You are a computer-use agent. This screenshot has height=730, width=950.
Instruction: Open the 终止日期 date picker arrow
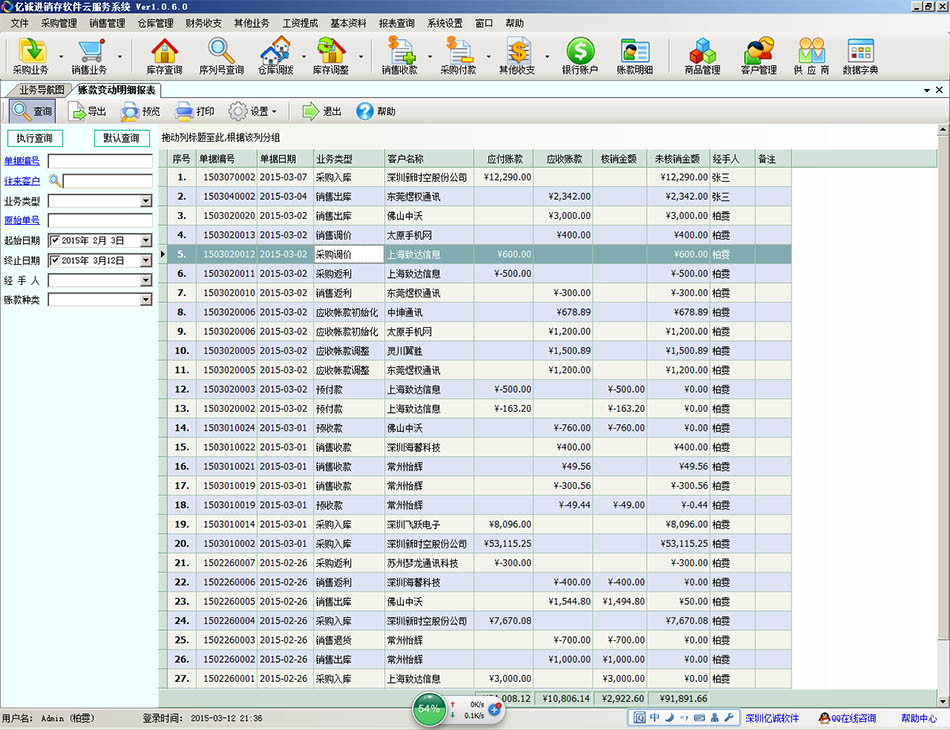pos(145,260)
